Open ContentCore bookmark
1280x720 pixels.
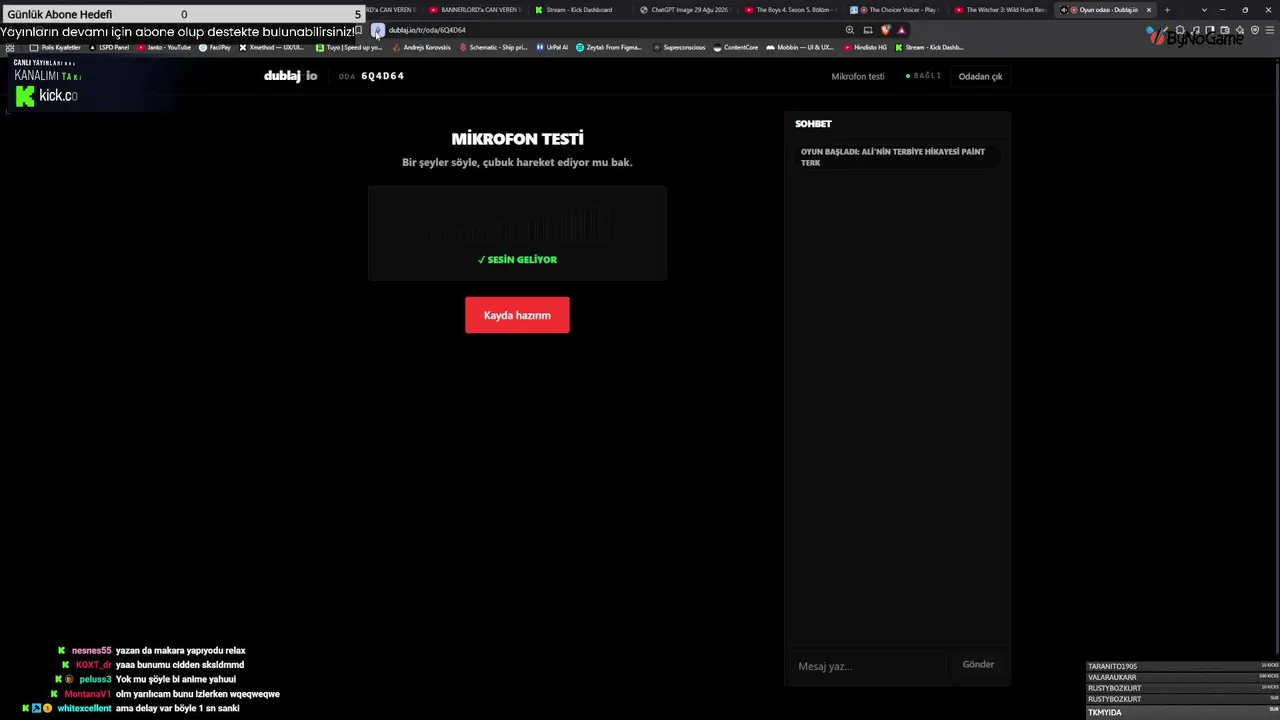point(735,47)
